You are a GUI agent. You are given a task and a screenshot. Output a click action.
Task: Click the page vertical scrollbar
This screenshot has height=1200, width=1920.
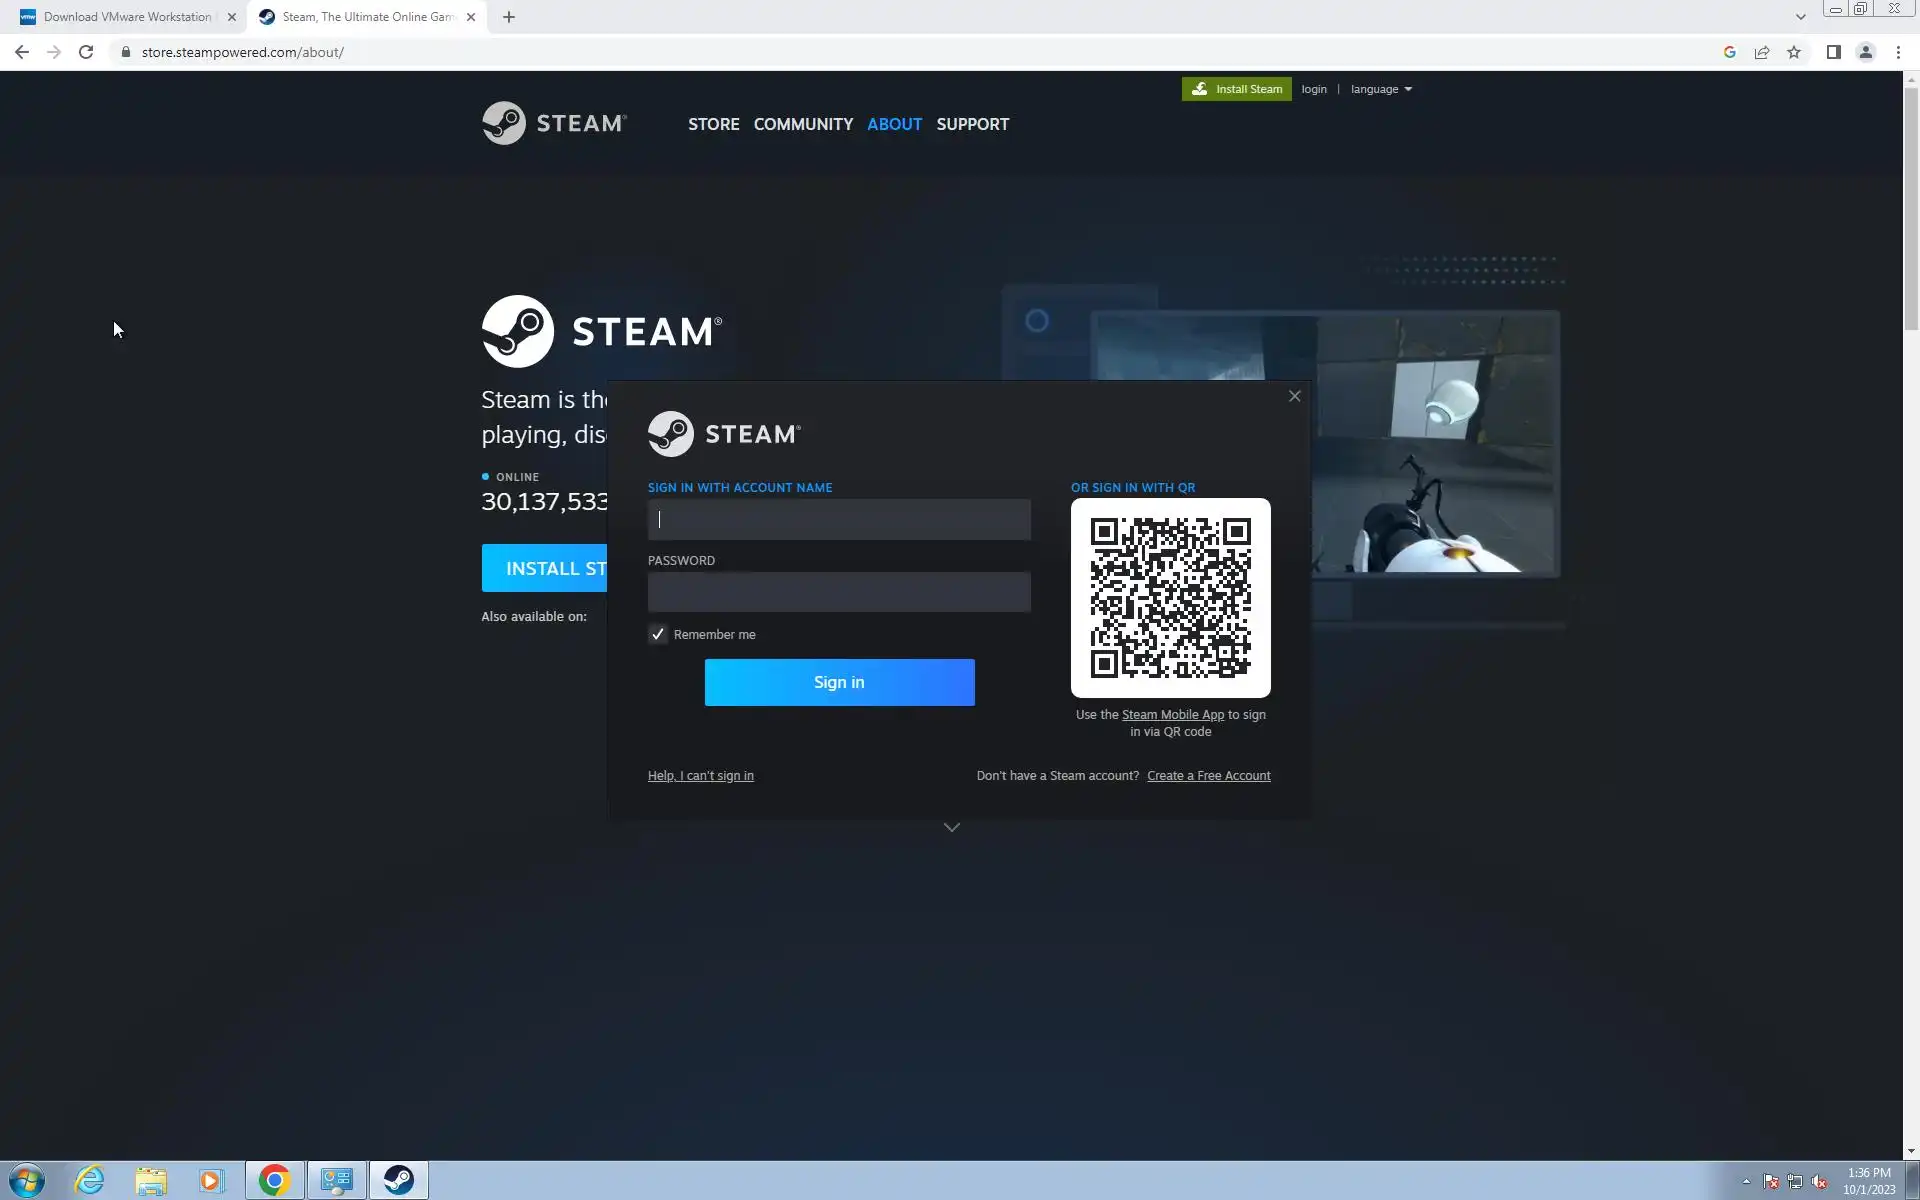coord(1910,210)
